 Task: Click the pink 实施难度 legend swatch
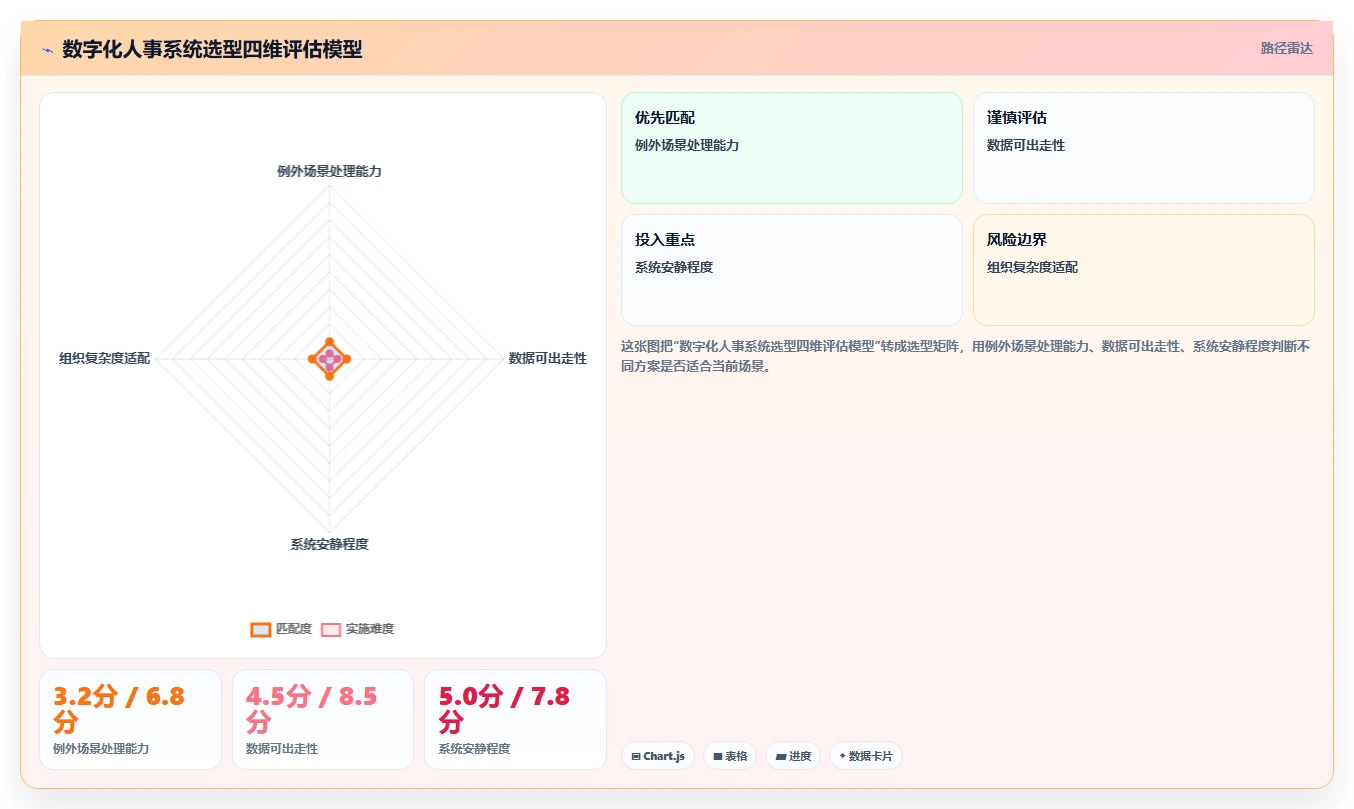coord(331,629)
